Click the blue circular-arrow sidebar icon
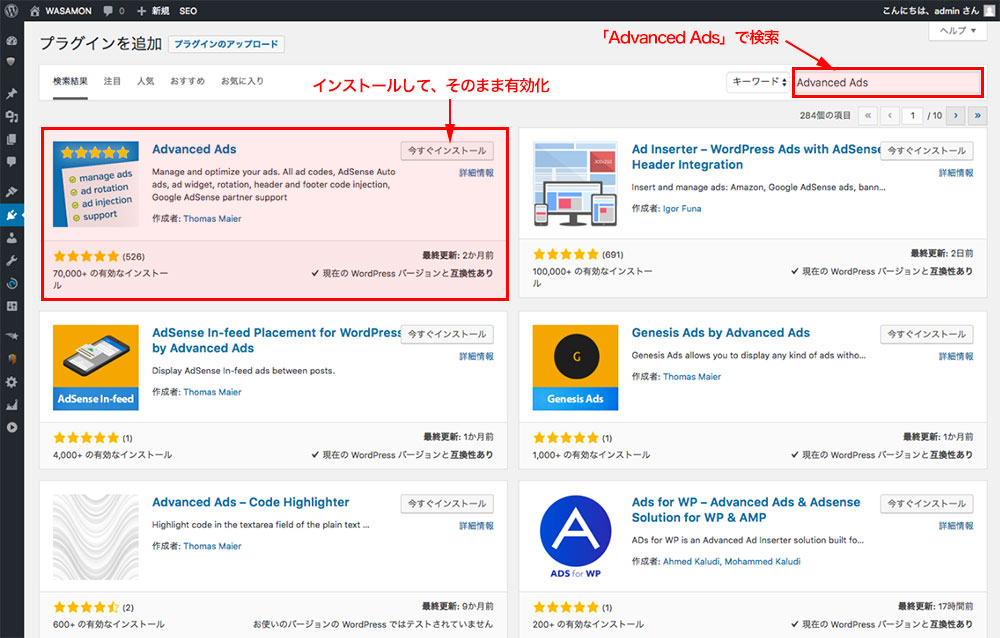This screenshot has width=1000, height=638. [x=11, y=283]
